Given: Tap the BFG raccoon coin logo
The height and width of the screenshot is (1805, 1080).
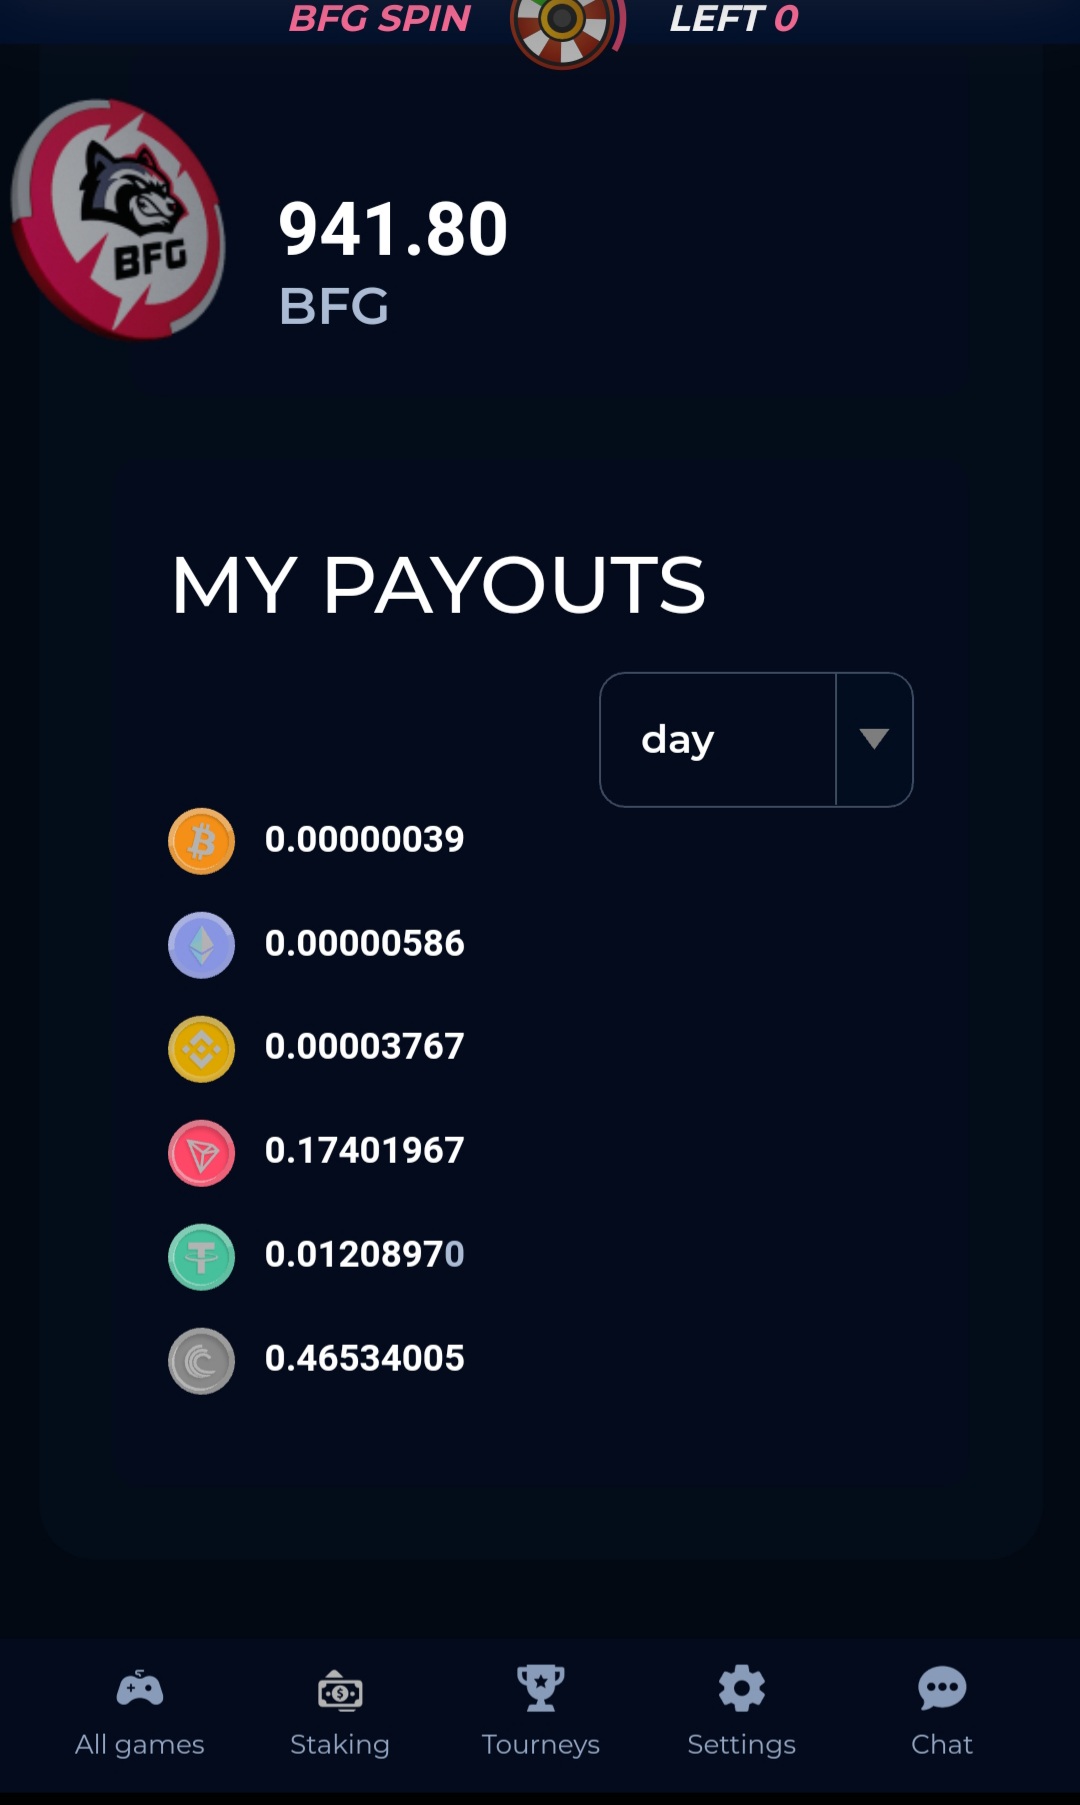Looking at the screenshot, I should point(118,220).
